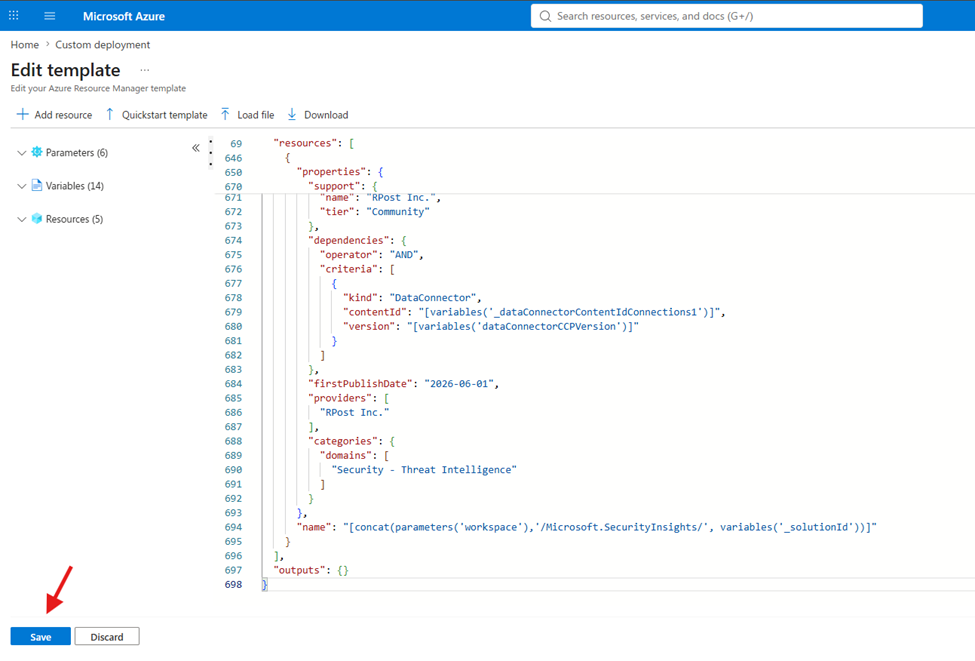Click the "outputs" key on line 697

[x=299, y=570]
